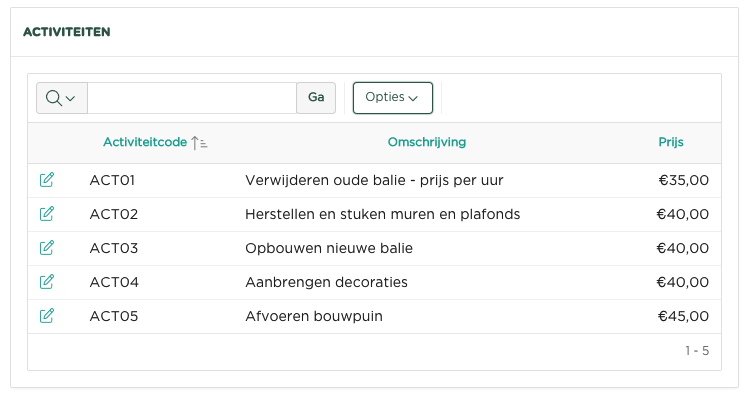Sort by the Activiteitcode column header
Viewport: 745px width, 398px height.
[x=145, y=142]
